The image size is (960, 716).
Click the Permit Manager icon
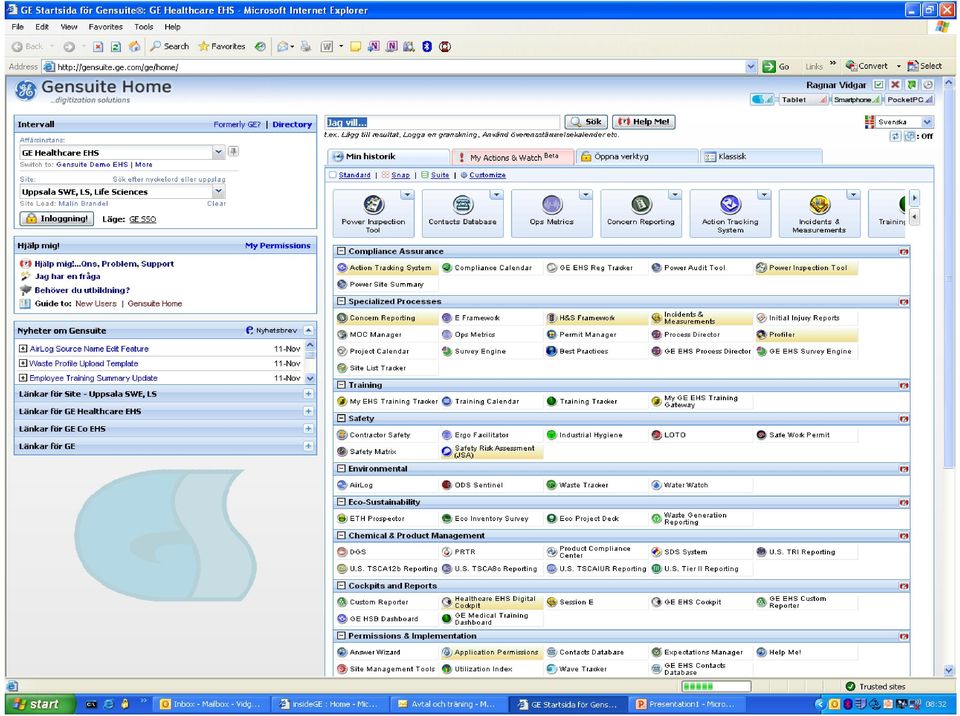click(x=552, y=334)
